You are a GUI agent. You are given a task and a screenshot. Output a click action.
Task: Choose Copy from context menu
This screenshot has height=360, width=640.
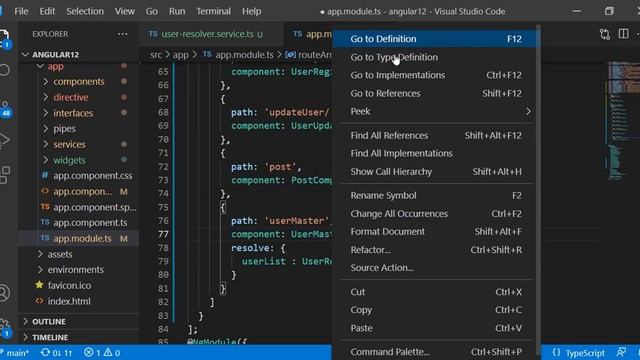pyautogui.click(x=436, y=310)
